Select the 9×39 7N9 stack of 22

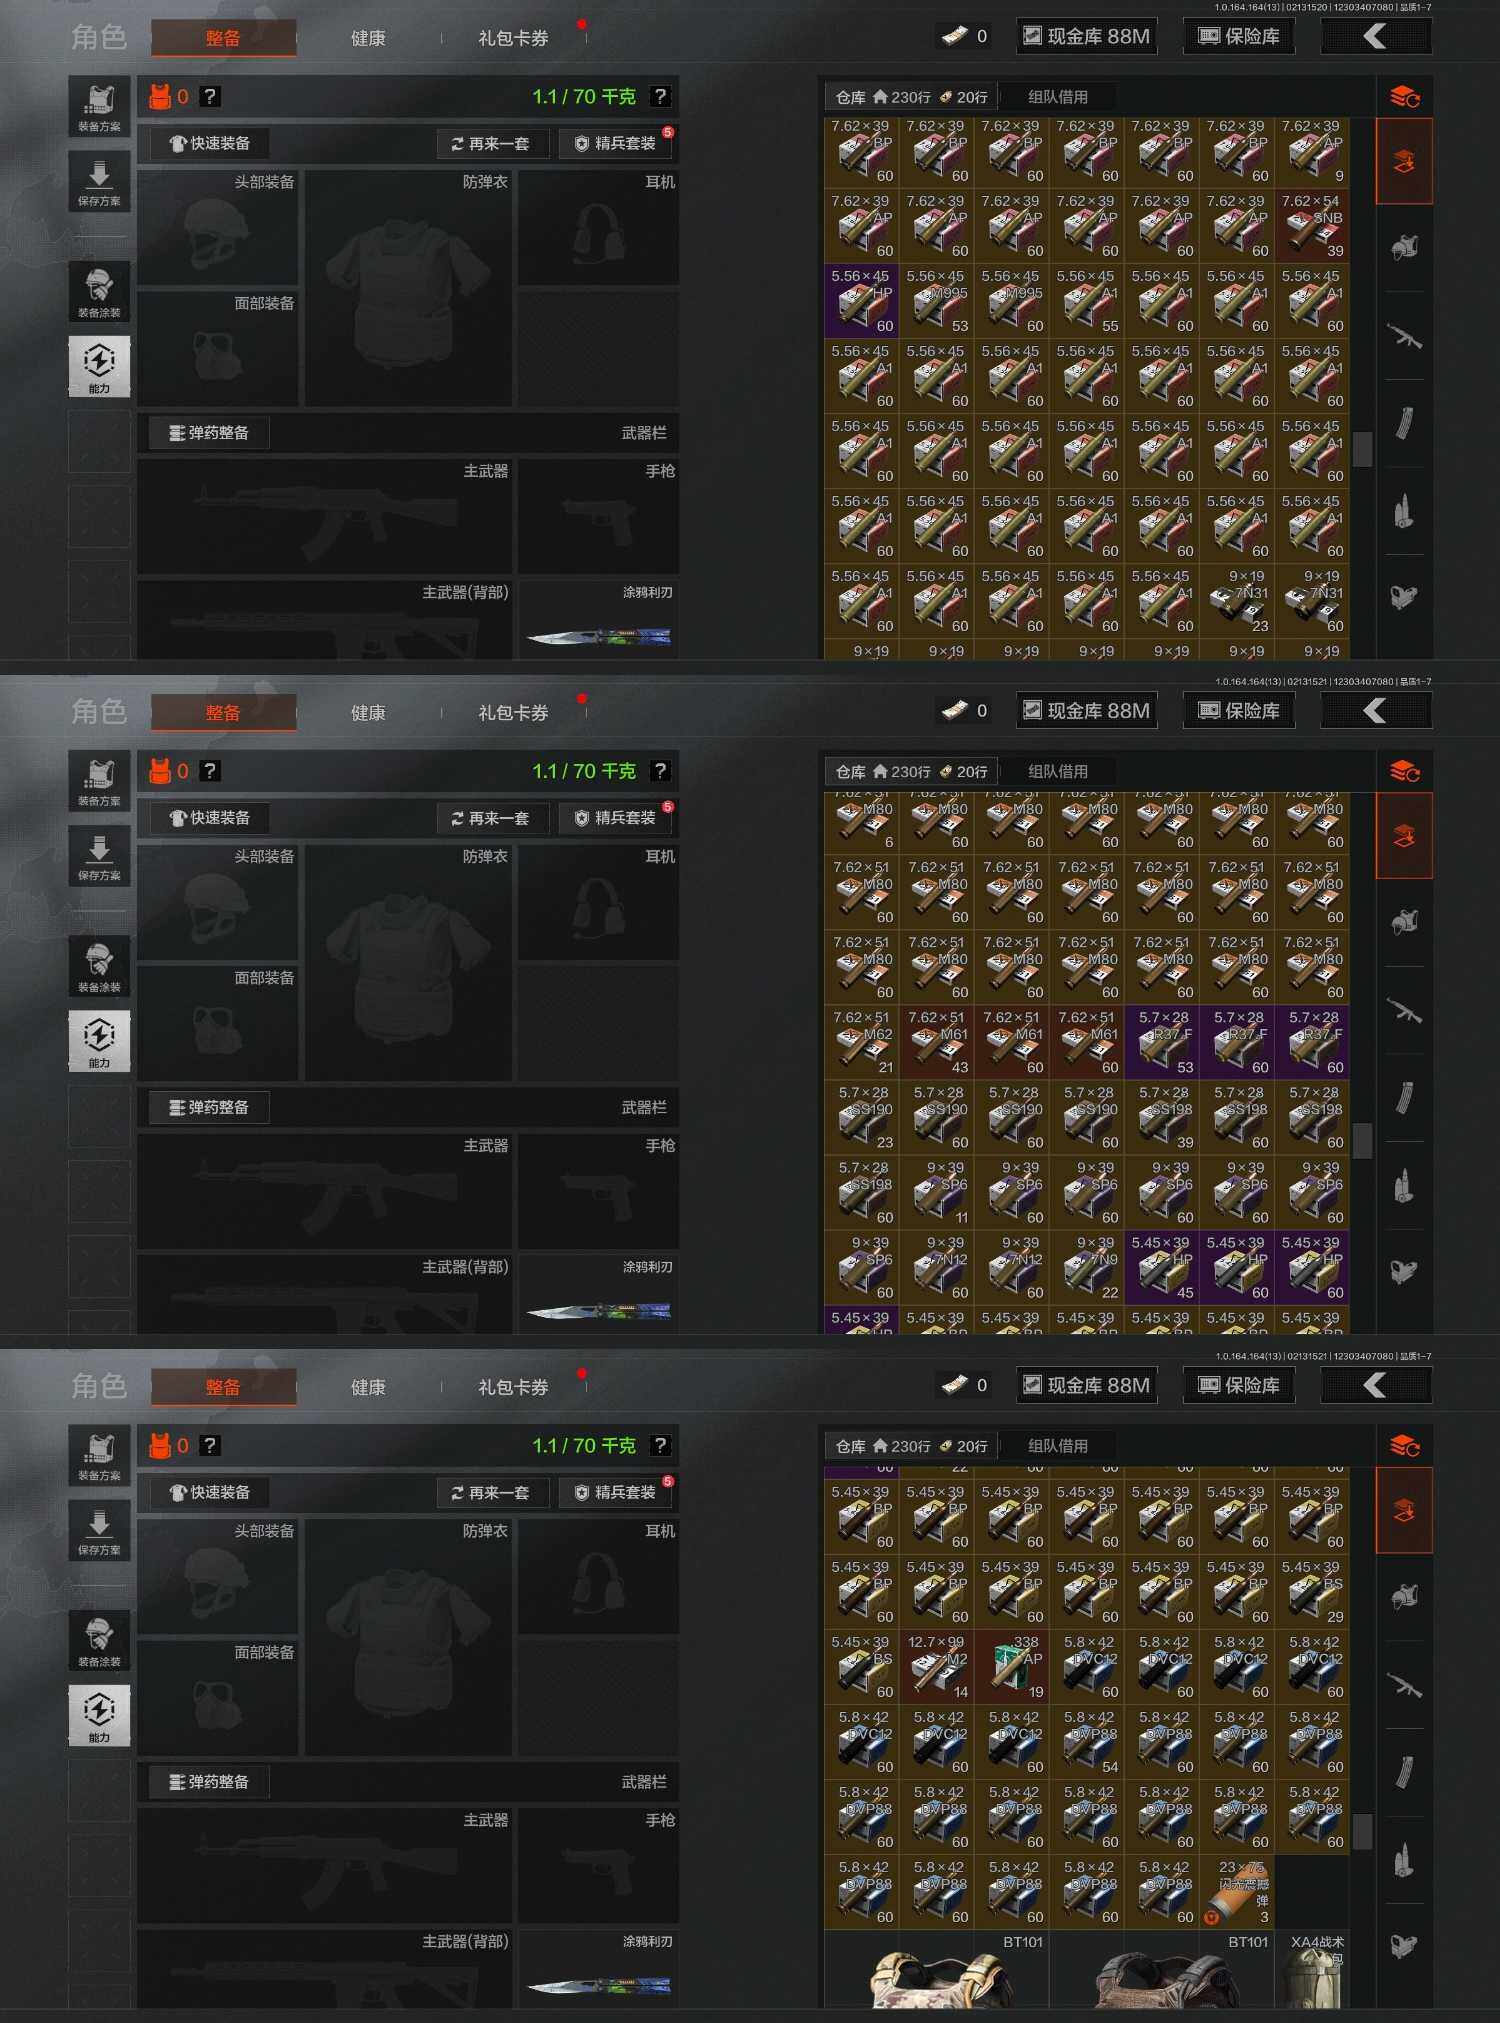point(1087,1269)
